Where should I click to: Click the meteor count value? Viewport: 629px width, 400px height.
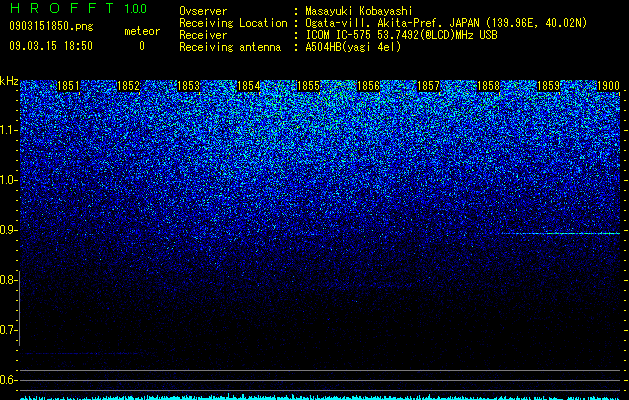pyautogui.click(x=142, y=47)
